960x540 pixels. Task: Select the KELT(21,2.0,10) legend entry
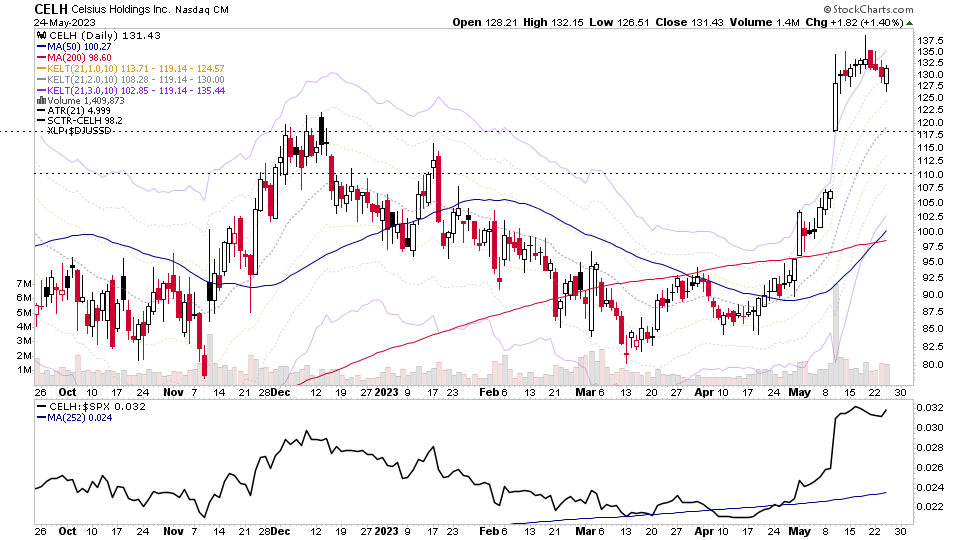135,80
